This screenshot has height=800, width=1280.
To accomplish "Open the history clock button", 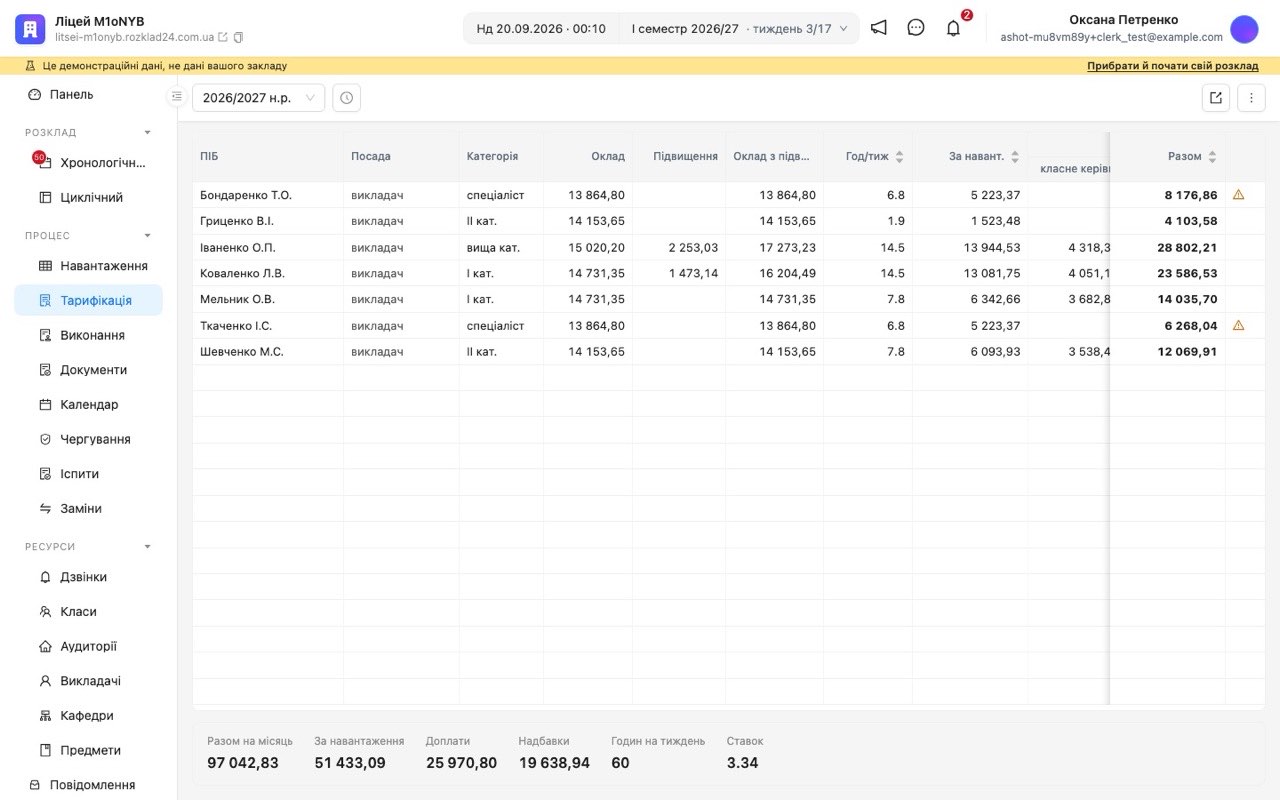I will 346,98.
